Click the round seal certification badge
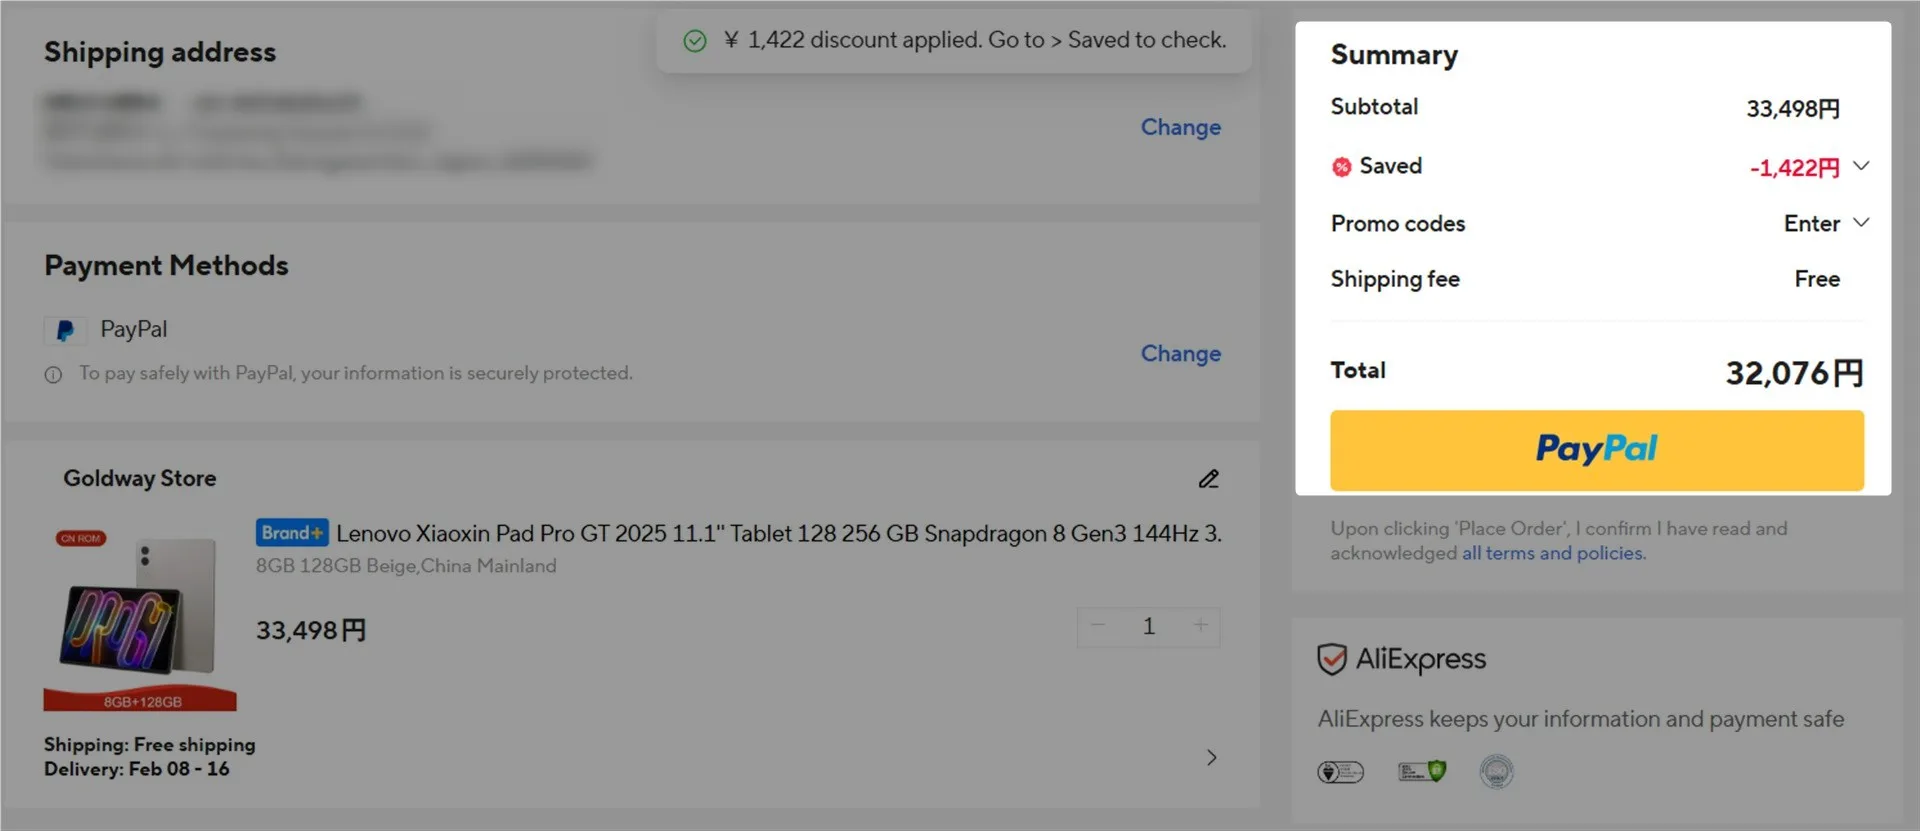This screenshot has width=1920, height=831. pyautogui.click(x=1496, y=772)
